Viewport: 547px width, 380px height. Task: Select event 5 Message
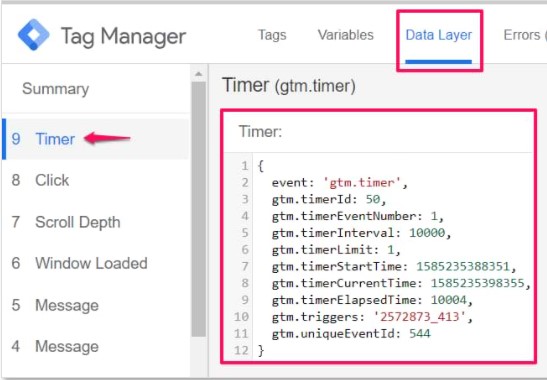tap(96, 305)
